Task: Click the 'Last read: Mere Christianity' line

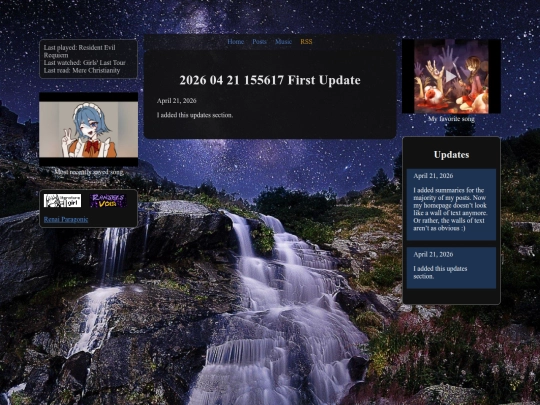Action: pyautogui.click(x=82, y=70)
